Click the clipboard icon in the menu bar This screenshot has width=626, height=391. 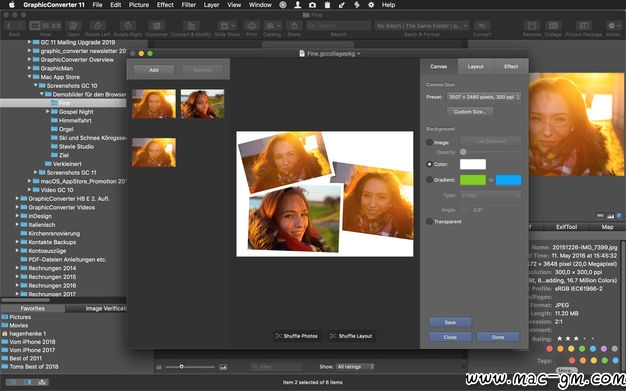[327, 5]
